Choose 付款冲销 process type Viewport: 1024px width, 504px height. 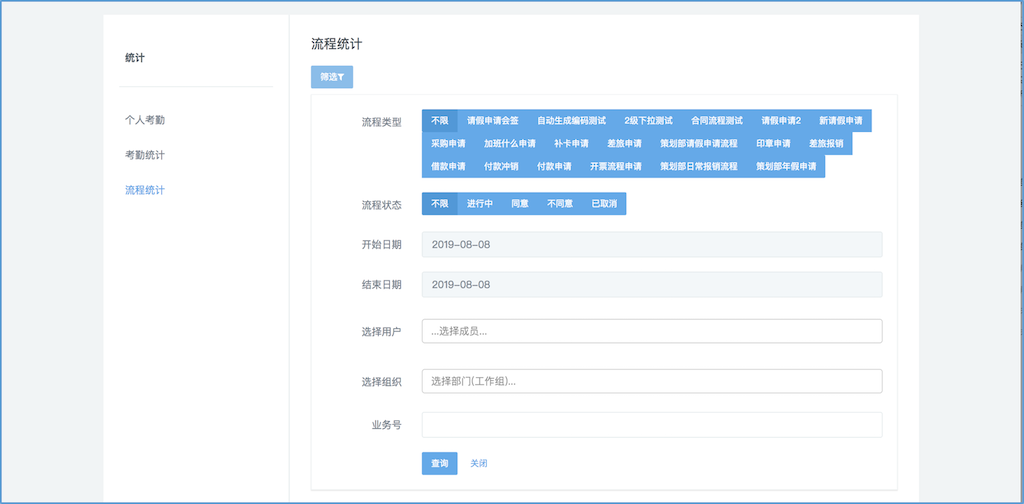tap(501, 166)
